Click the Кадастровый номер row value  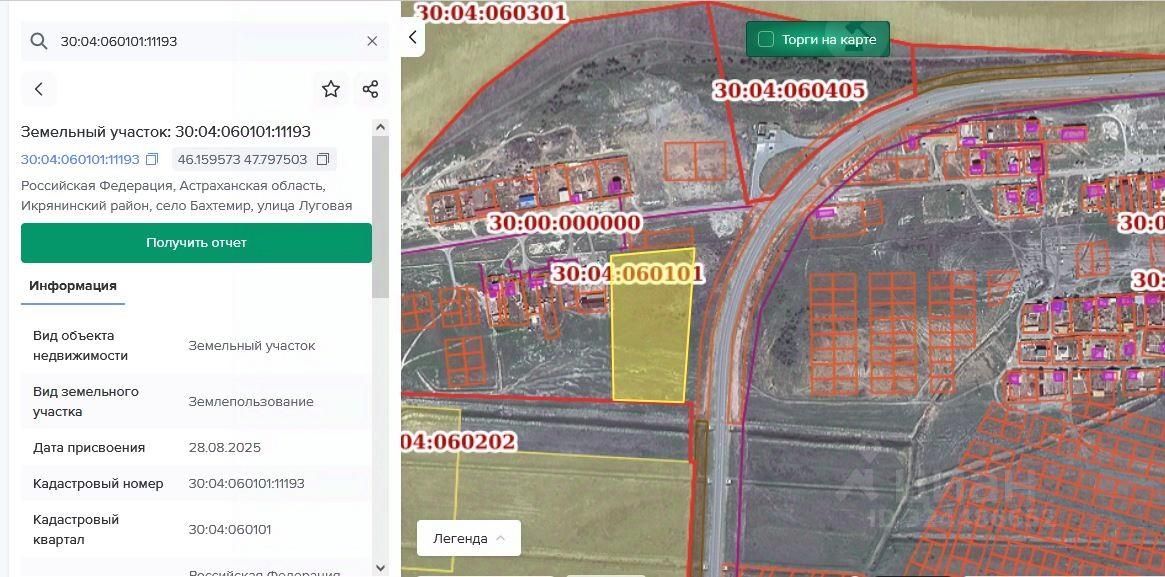247,483
